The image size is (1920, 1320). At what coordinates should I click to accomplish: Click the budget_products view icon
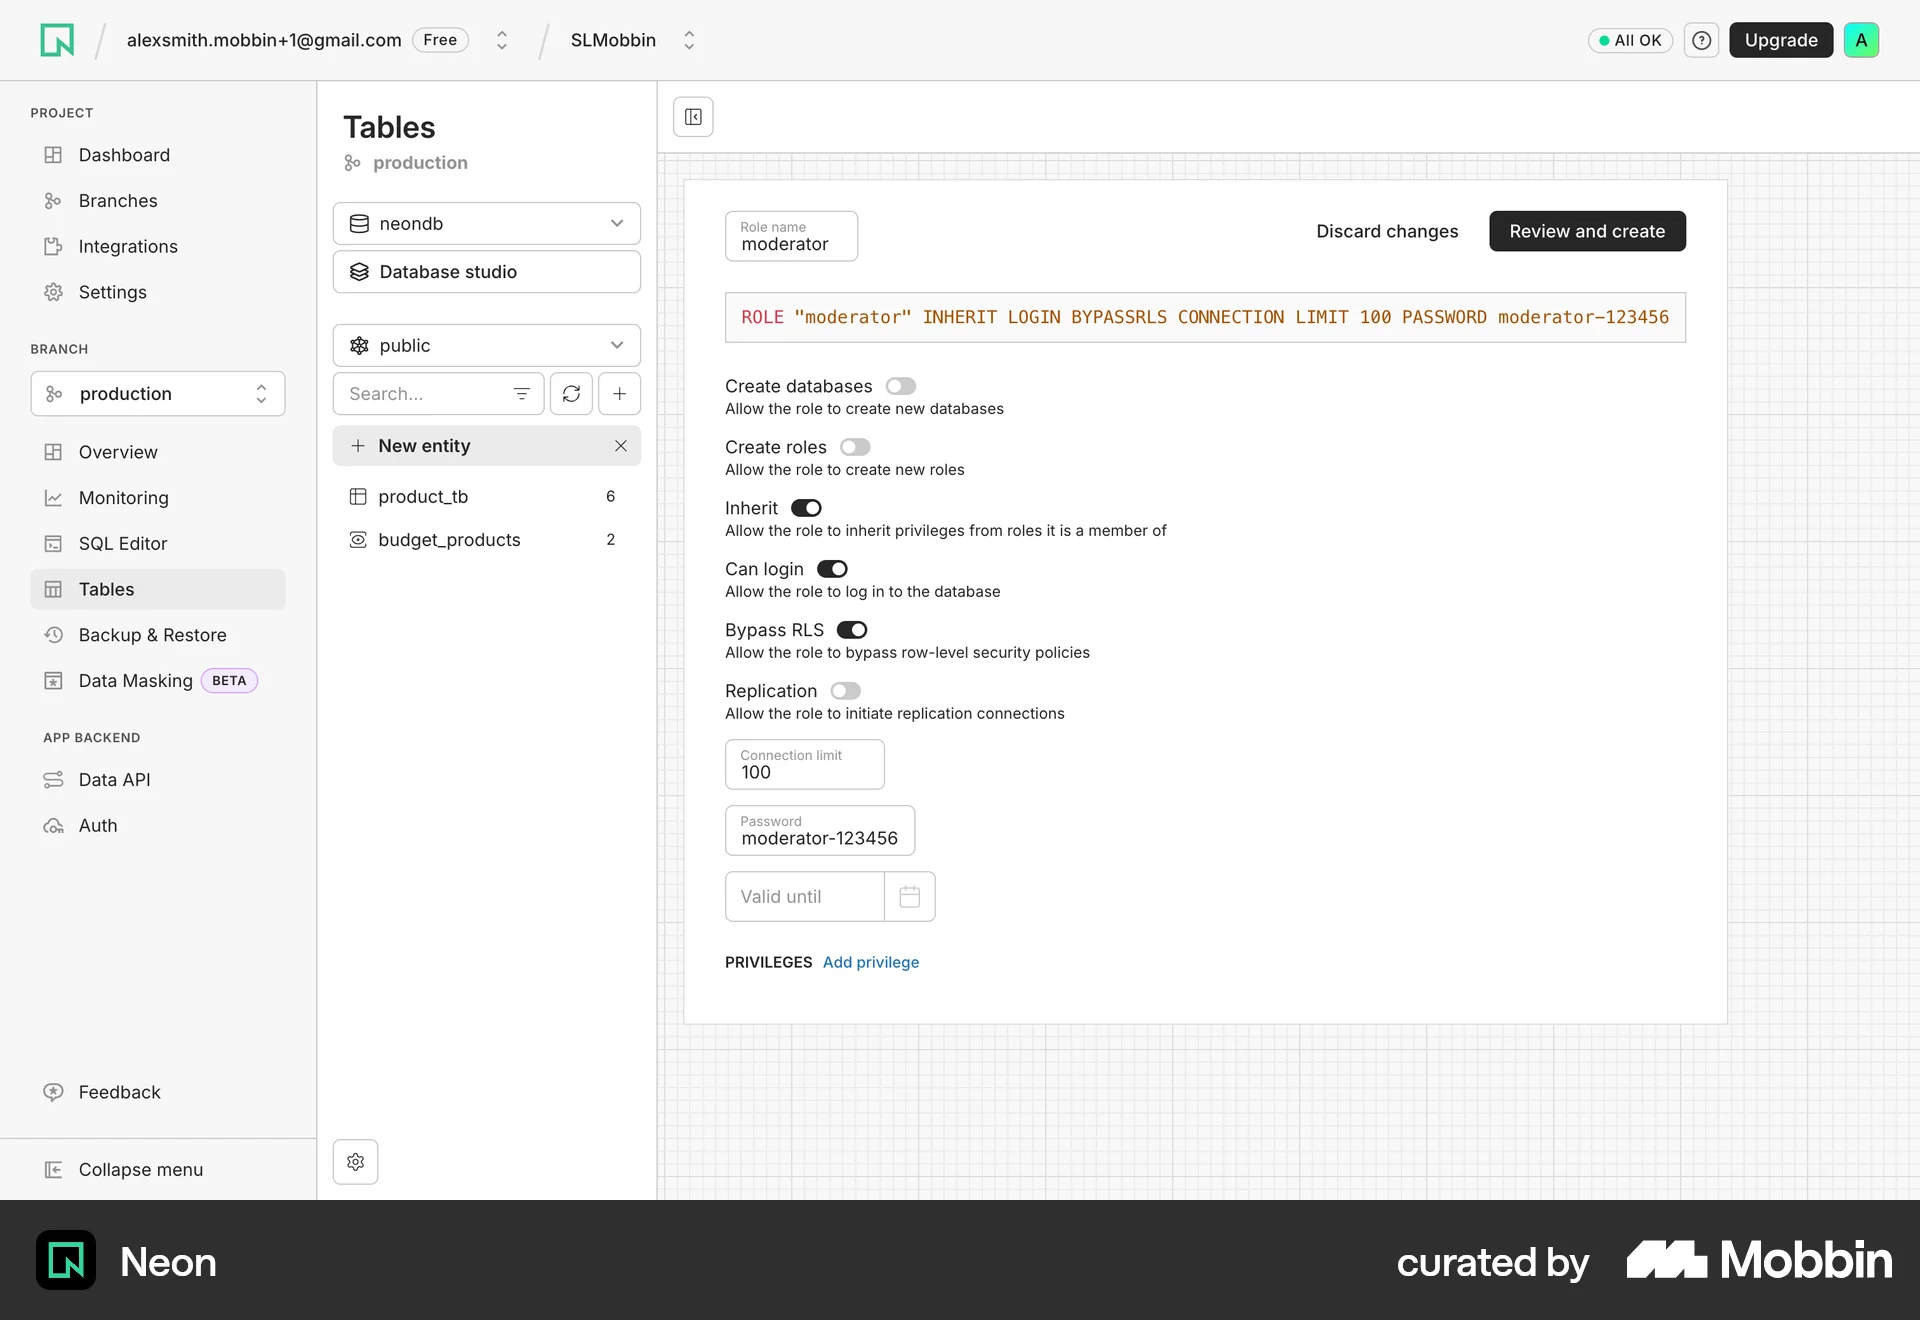[358, 540]
